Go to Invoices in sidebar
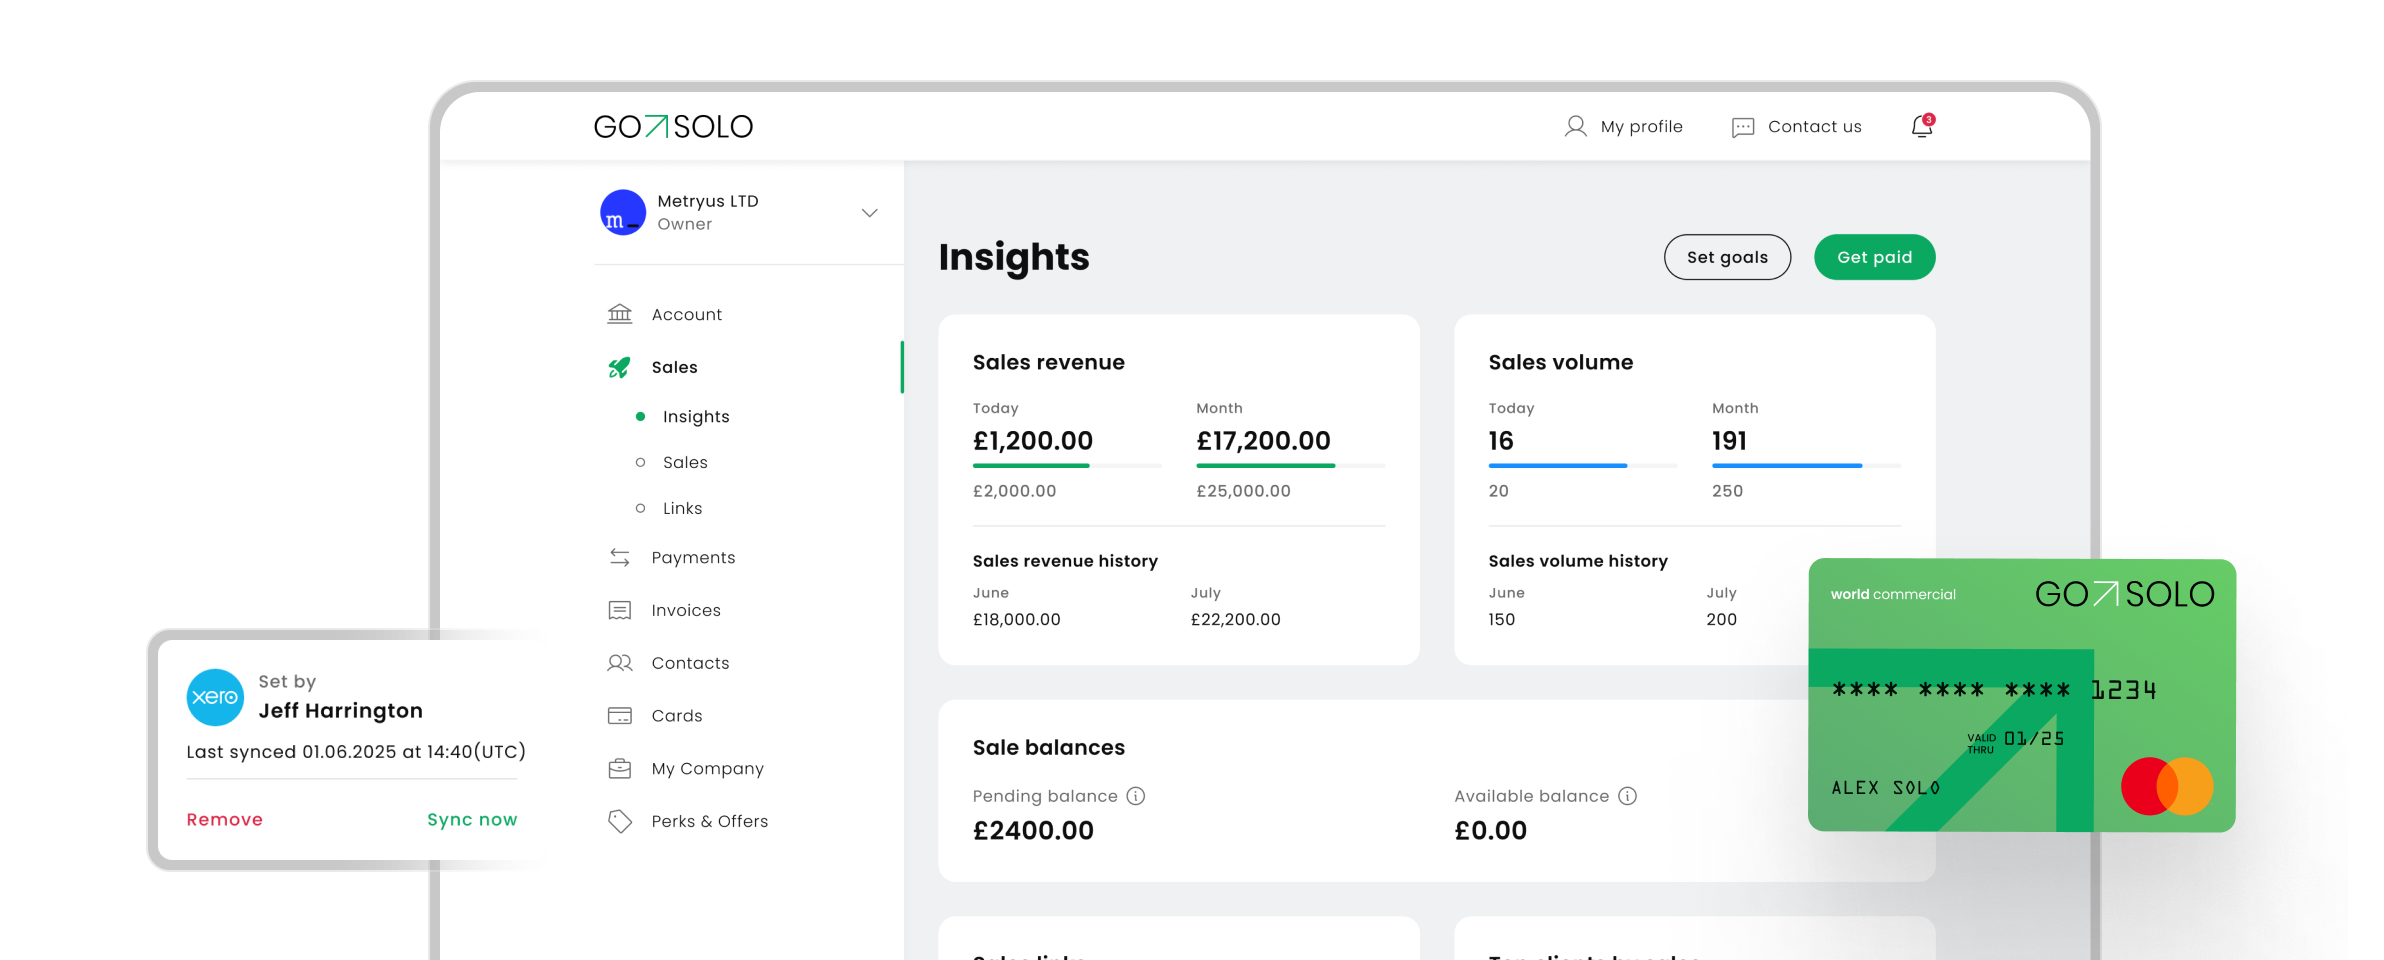This screenshot has width=2384, height=960. (686, 610)
